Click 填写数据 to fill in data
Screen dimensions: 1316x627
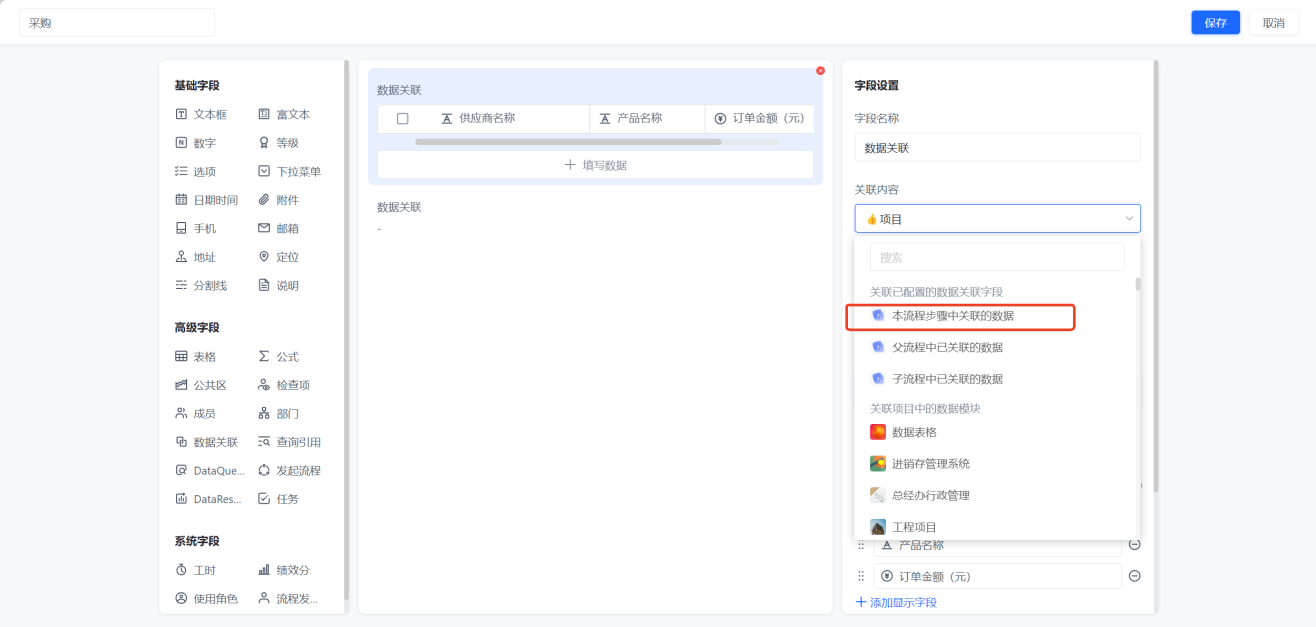[x=595, y=165]
